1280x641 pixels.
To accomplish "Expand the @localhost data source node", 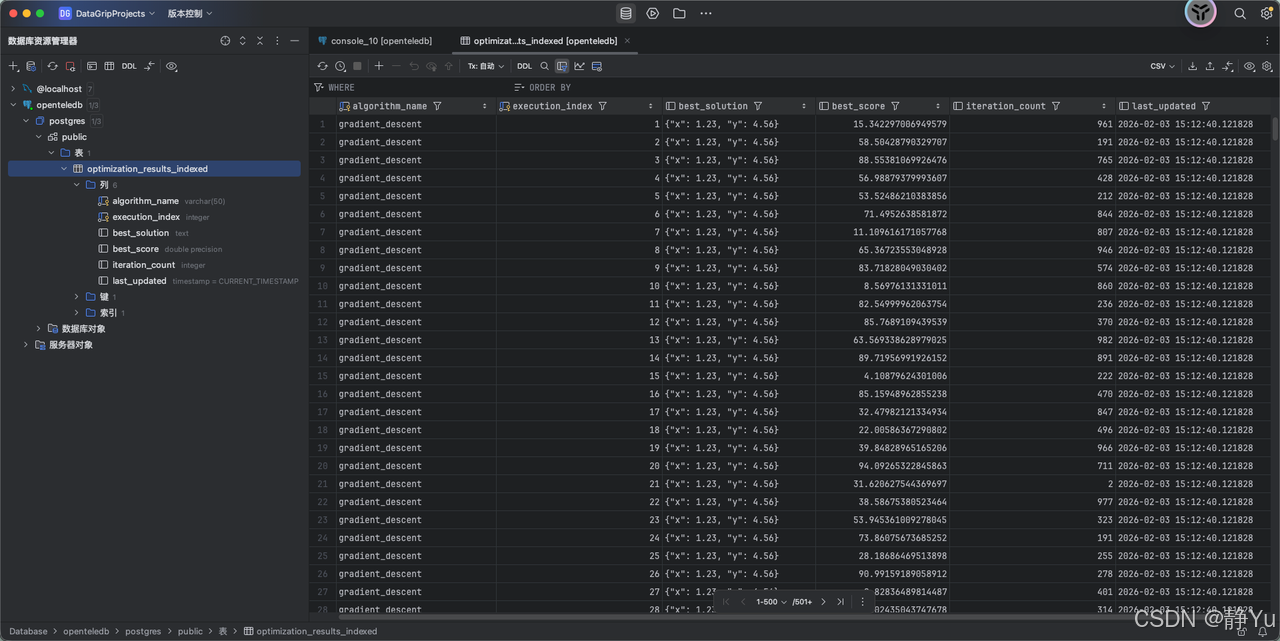I will pos(13,89).
